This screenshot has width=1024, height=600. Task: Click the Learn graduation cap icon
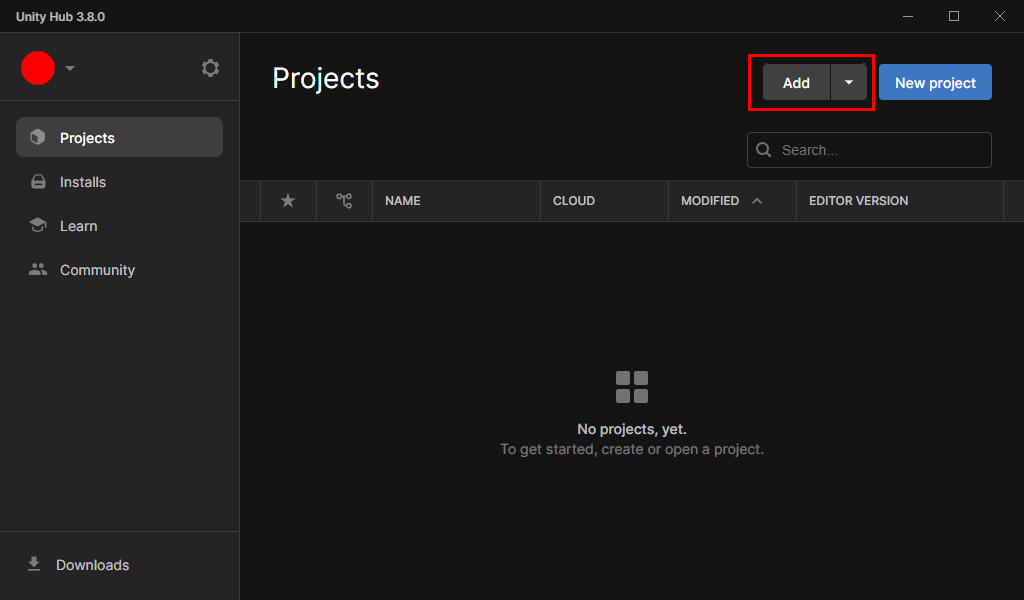(x=38, y=225)
